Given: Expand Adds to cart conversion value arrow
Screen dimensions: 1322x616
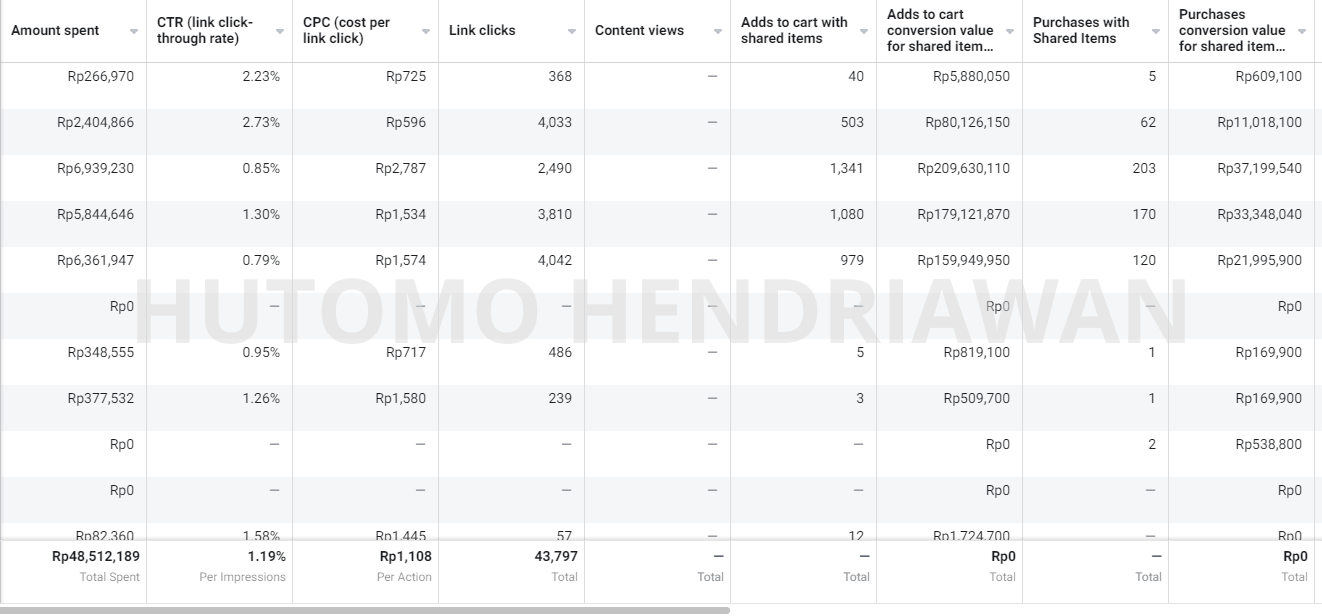Looking at the screenshot, I should point(1010,31).
